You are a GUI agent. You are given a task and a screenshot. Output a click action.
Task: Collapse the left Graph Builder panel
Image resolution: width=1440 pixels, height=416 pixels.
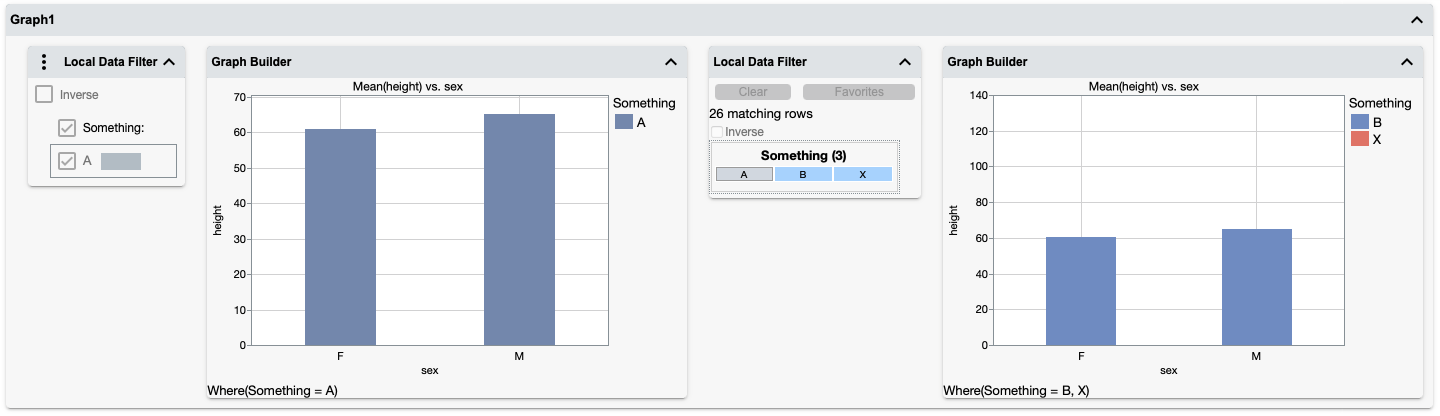(670, 62)
